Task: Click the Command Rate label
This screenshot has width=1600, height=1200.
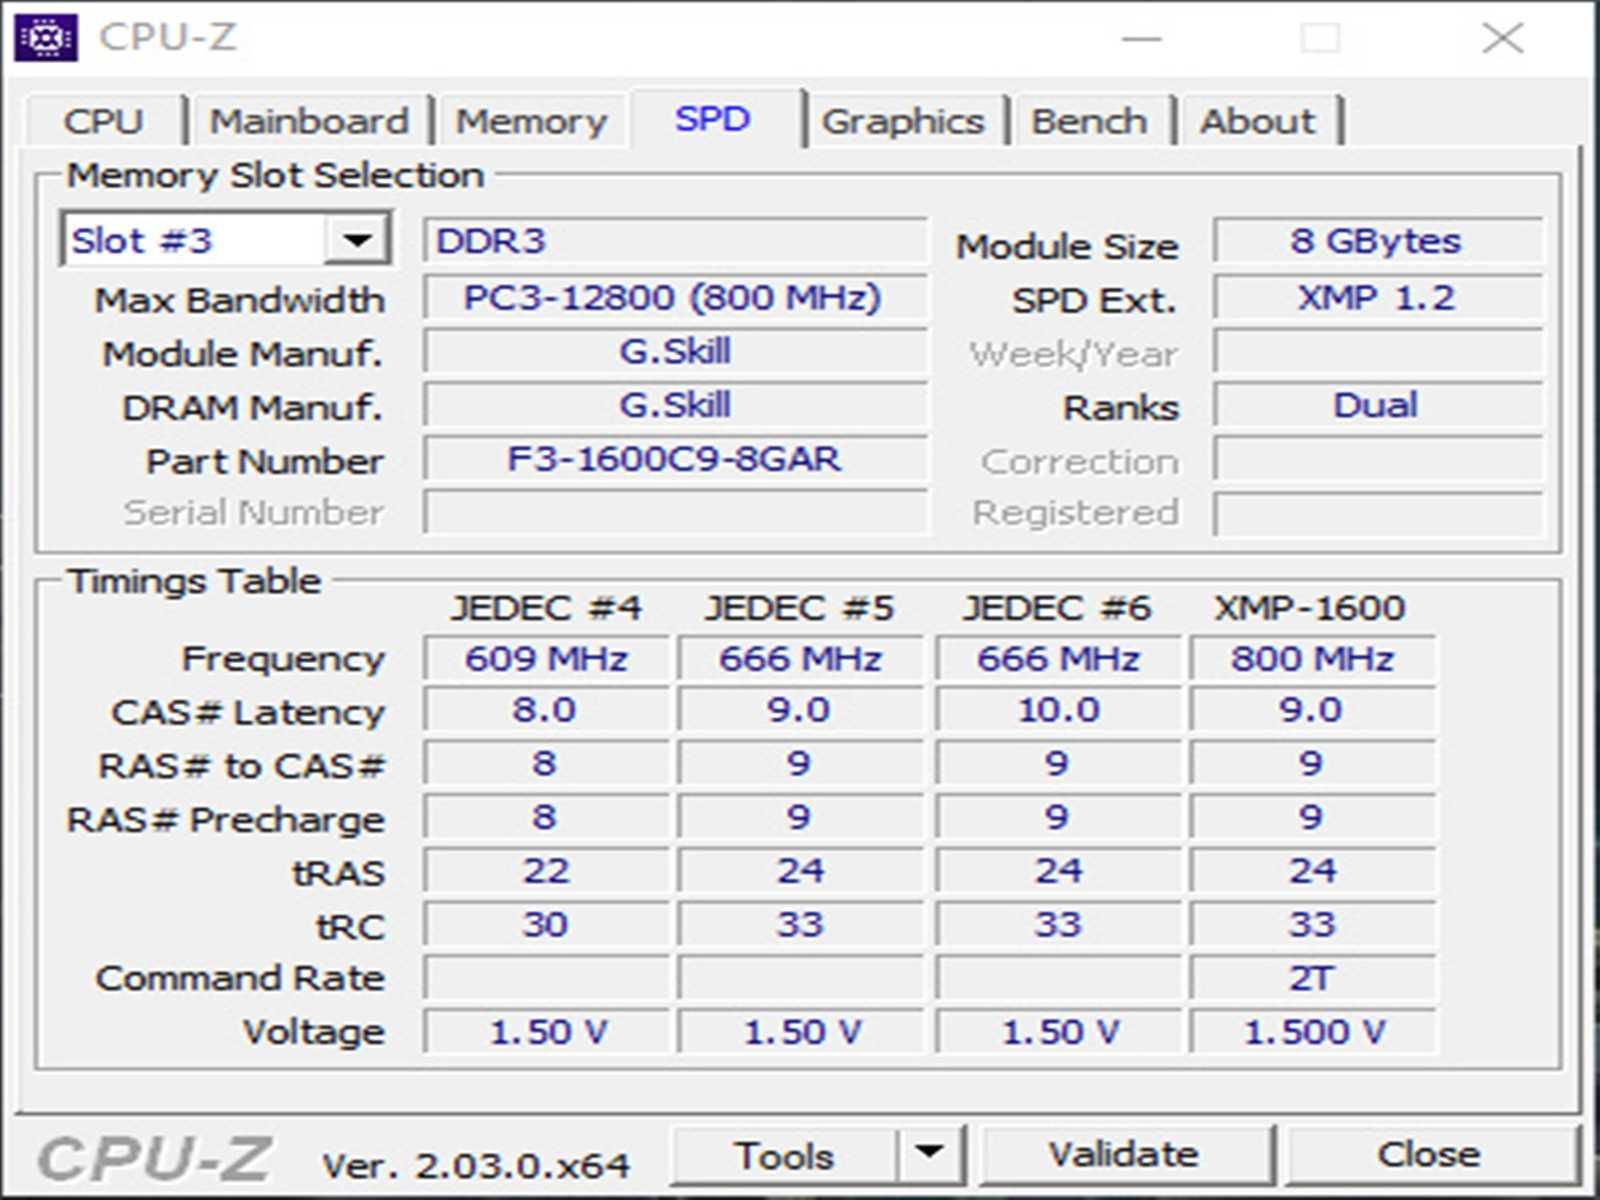Action: coord(240,978)
